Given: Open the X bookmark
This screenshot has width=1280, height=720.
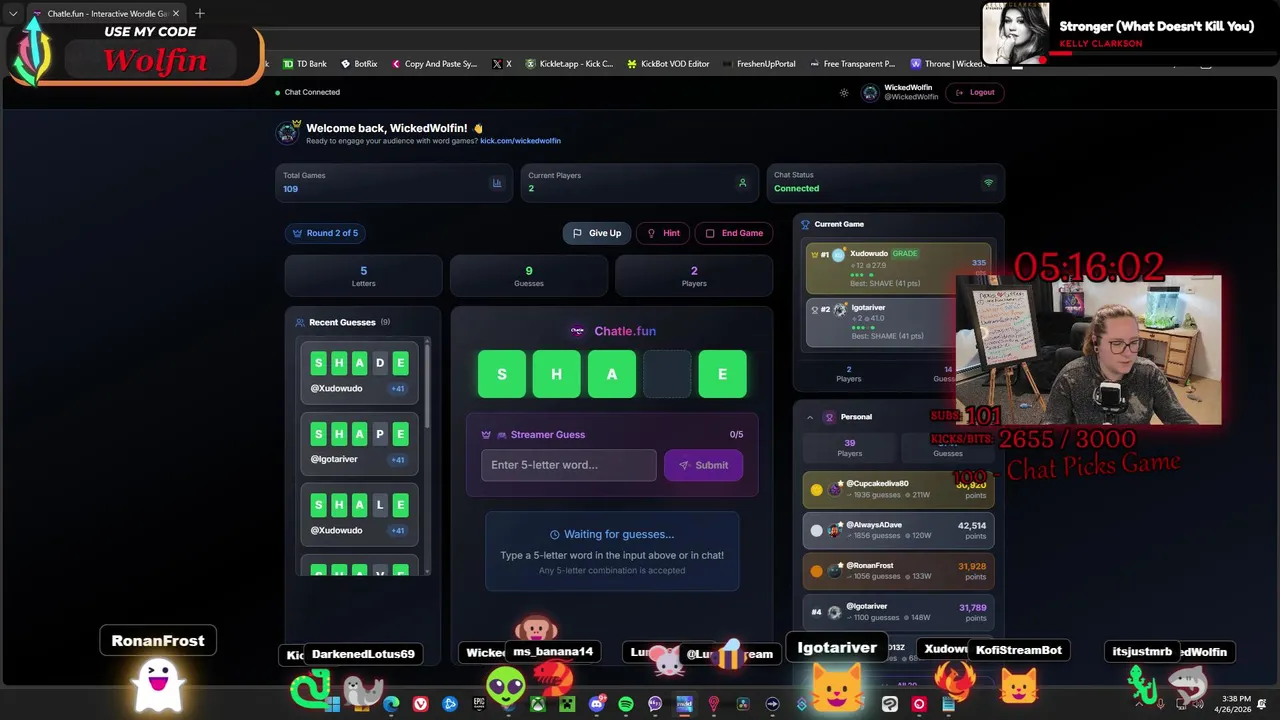Looking at the screenshot, I should click(502, 64).
